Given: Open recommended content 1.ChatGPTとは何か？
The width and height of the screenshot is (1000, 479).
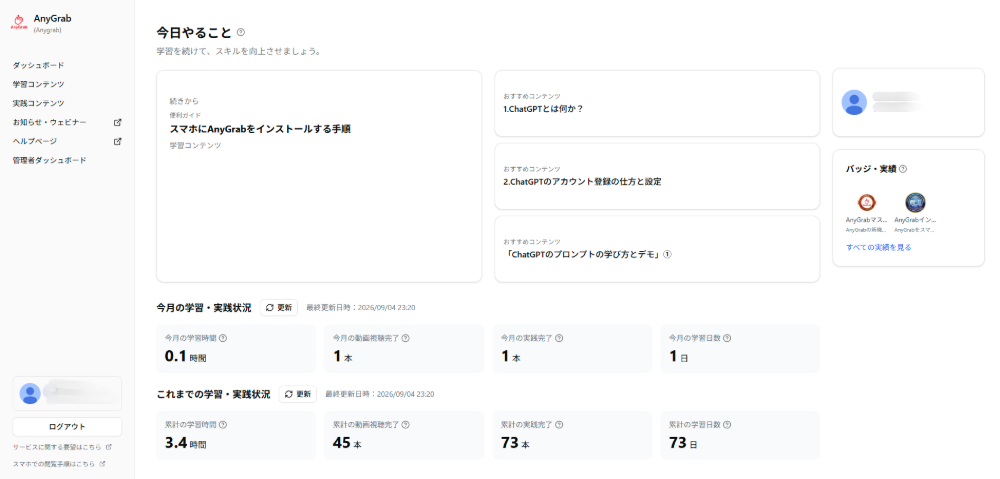Looking at the screenshot, I should [657, 103].
